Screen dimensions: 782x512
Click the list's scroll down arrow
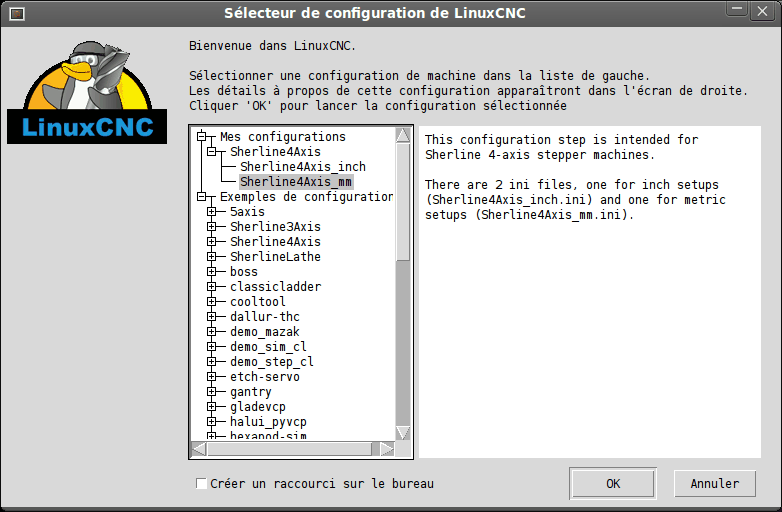tap(403, 432)
